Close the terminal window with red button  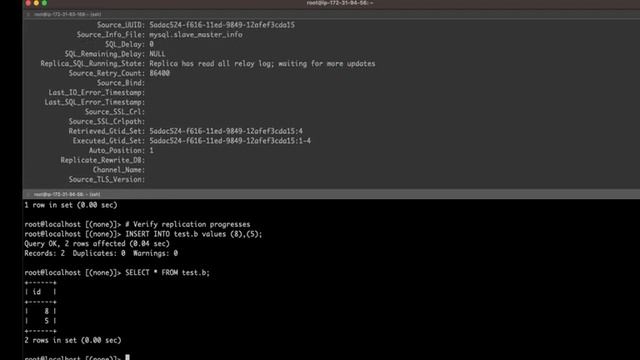(x=28, y=3)
